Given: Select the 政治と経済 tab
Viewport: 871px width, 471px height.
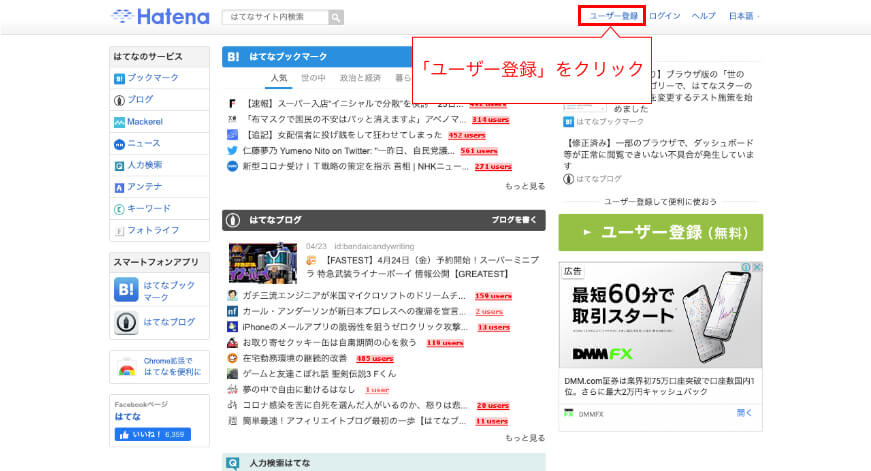Looking at the screenshot, I should click(361, 78).
